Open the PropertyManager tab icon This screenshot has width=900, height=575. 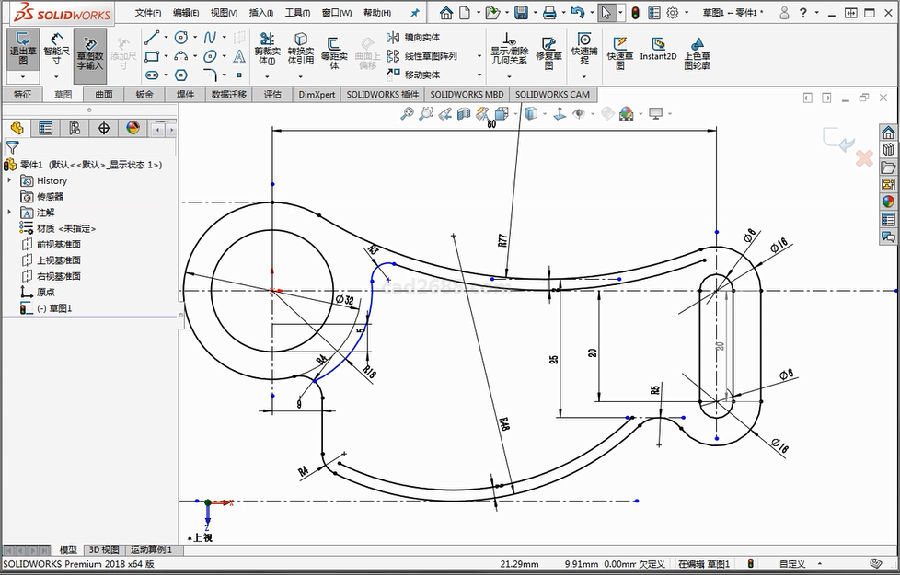click(x=45, y=128)
